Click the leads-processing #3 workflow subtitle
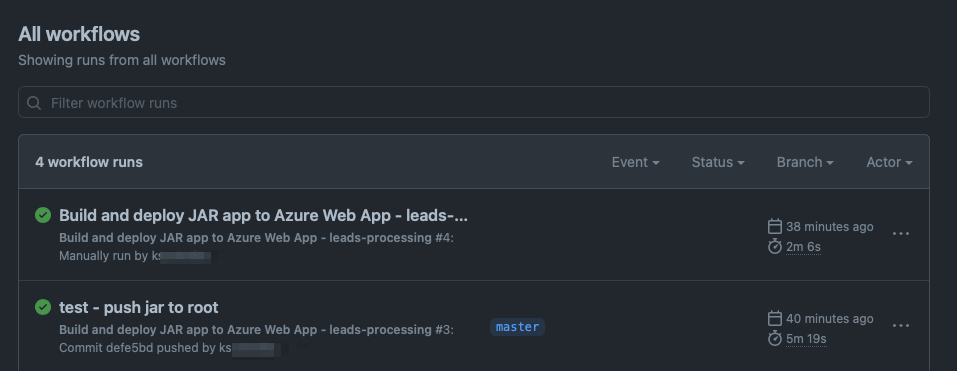Viewport: 957px width, 371px height. [x=256, y=330]
